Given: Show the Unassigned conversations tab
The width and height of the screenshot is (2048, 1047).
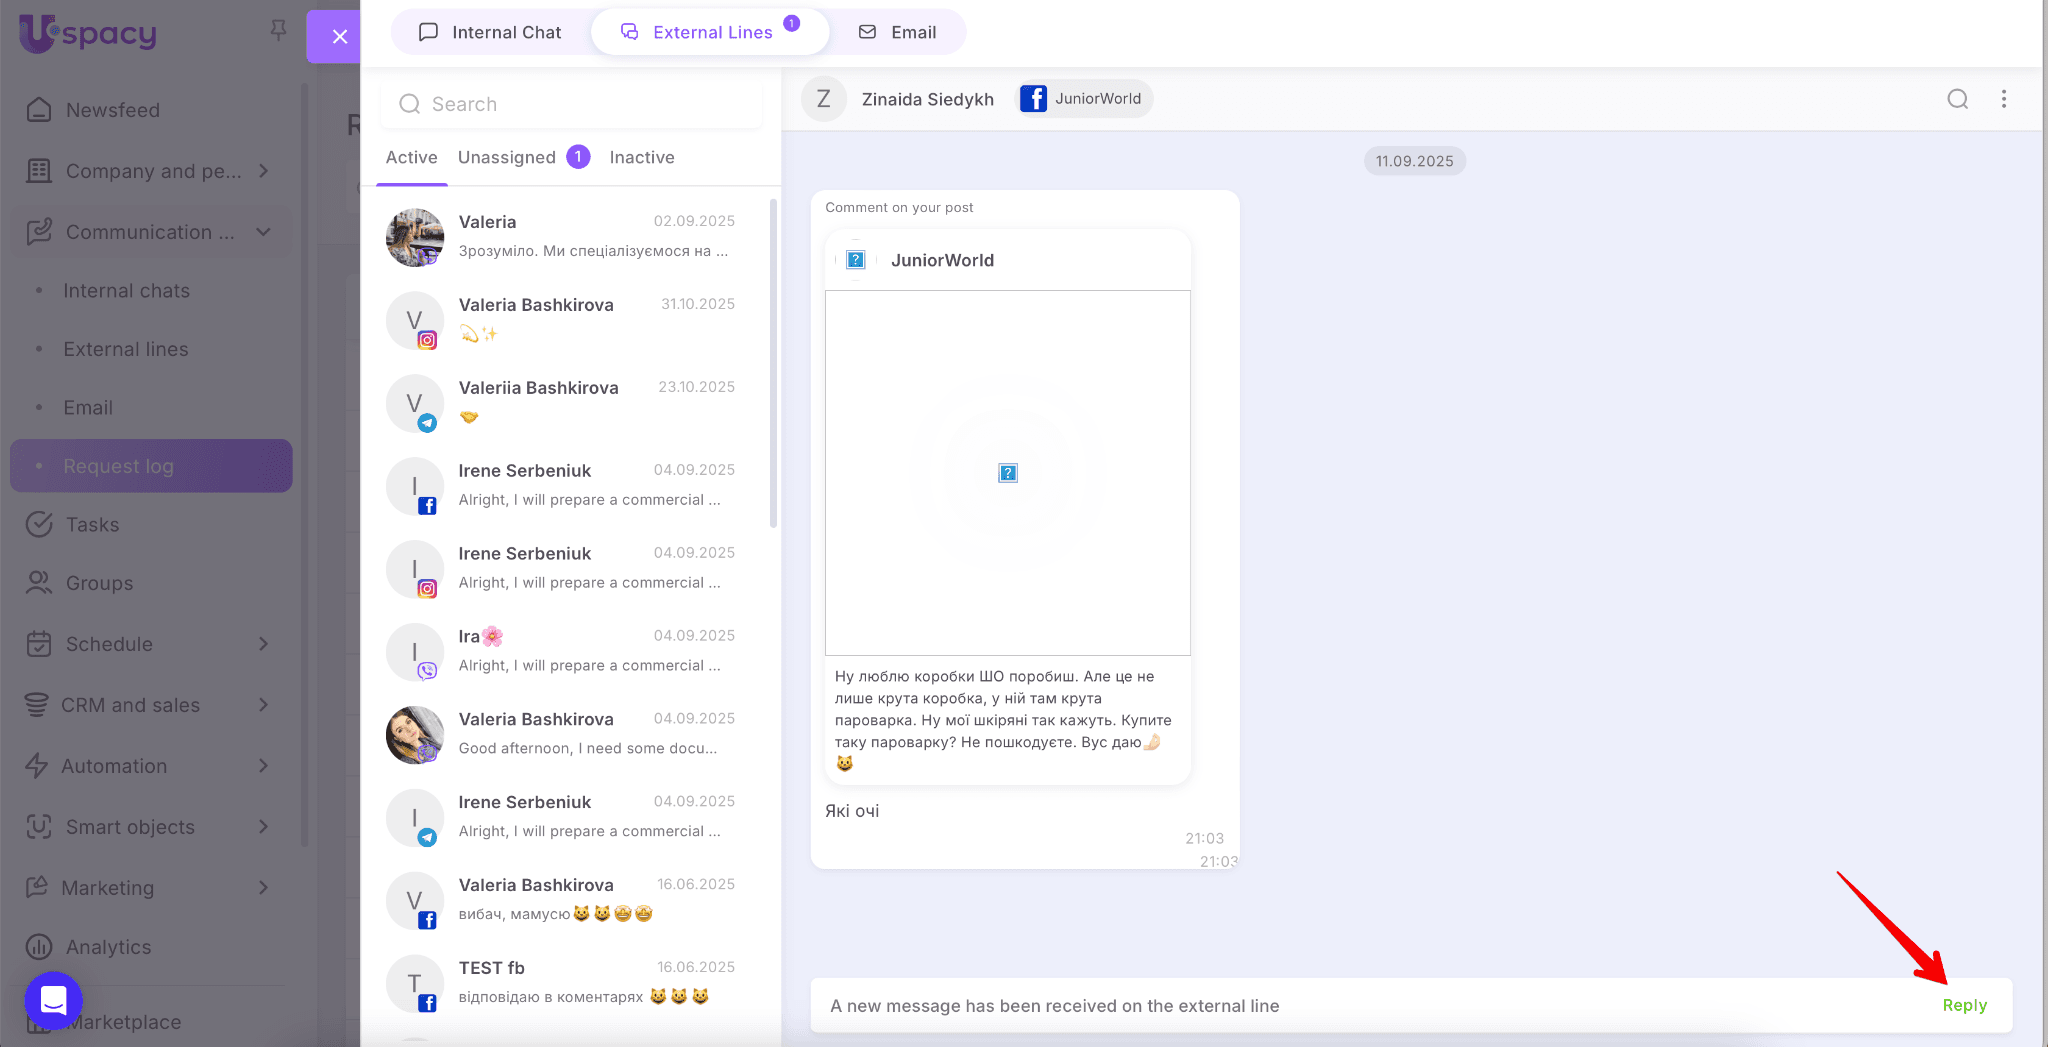Looking at the screenshot, I should (x=507, y=157).
